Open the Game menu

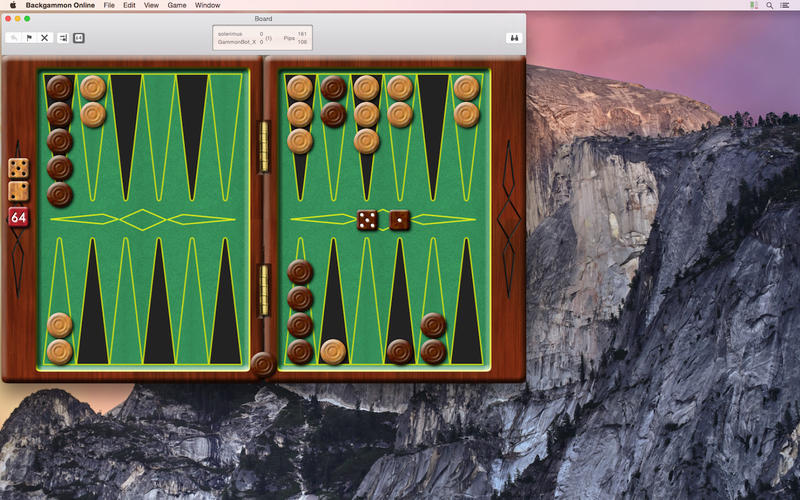pyautogui.click(x=176, y=5)
